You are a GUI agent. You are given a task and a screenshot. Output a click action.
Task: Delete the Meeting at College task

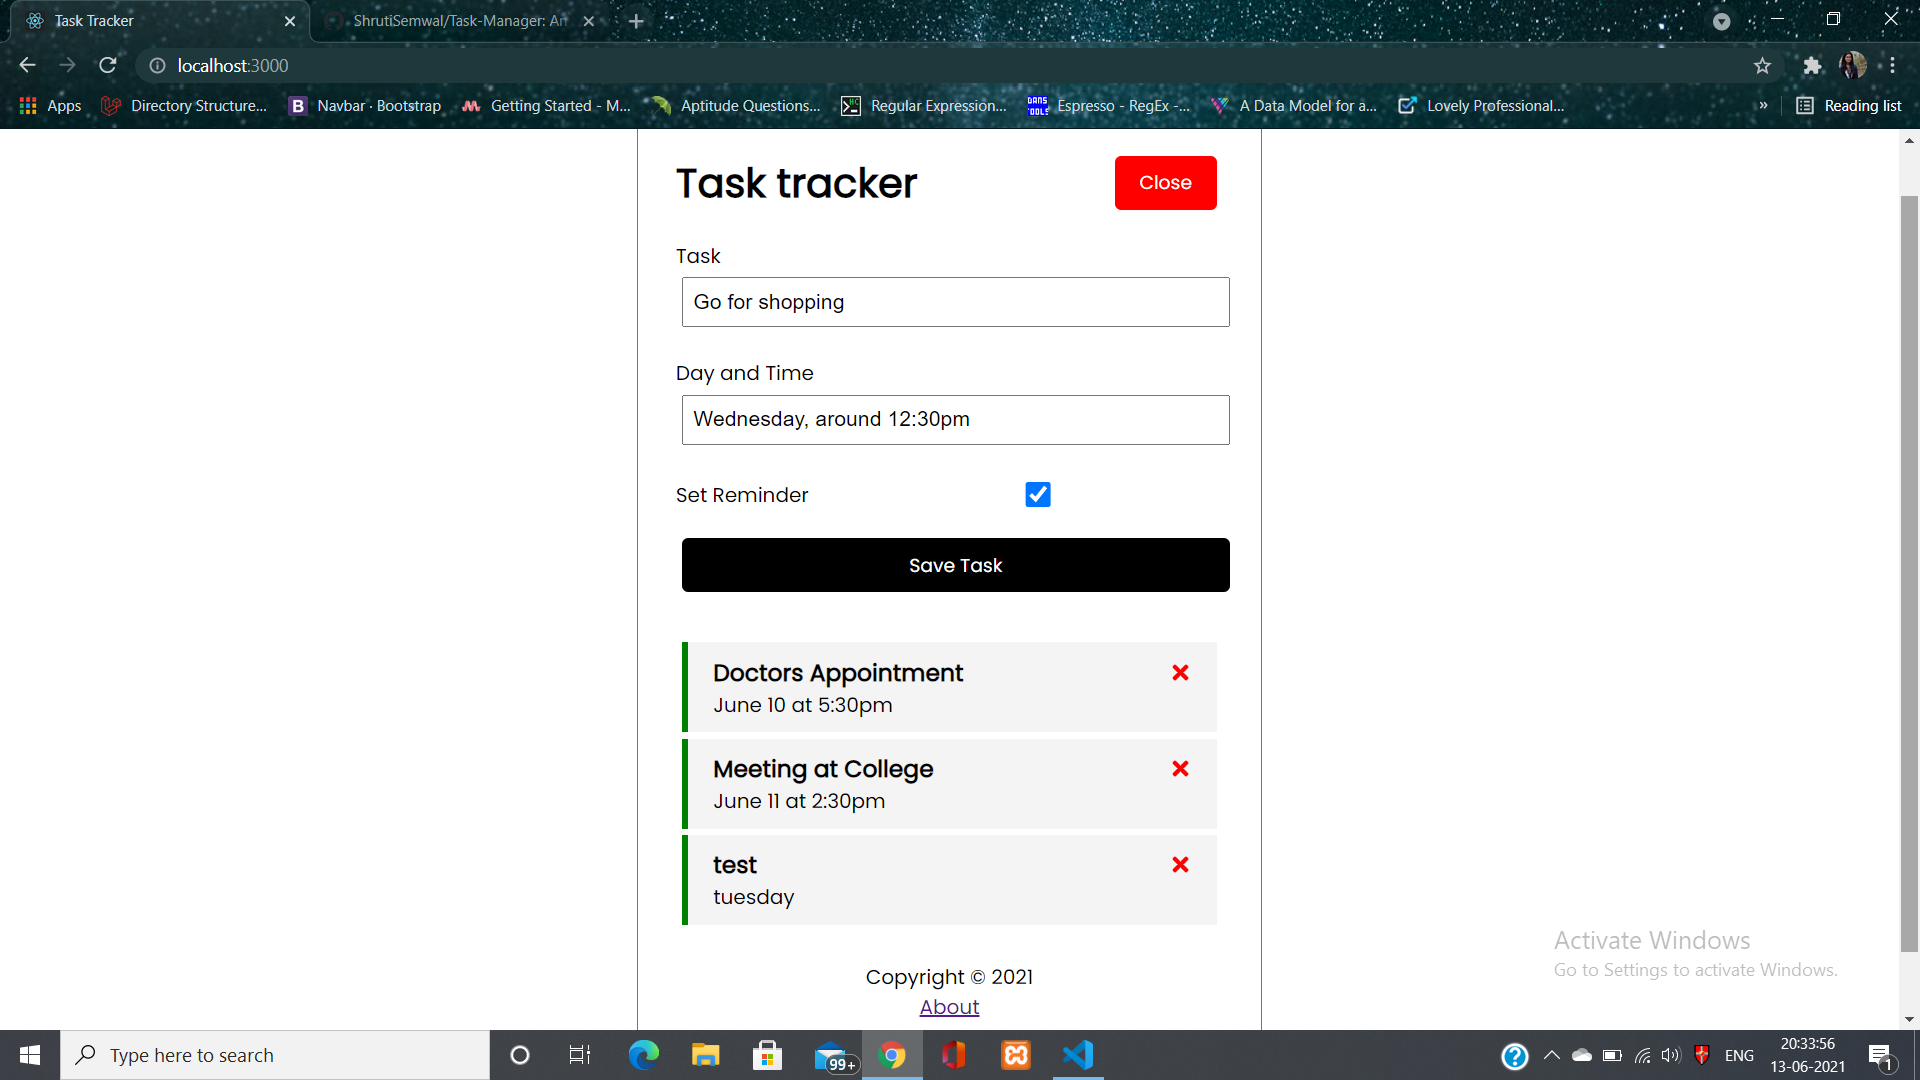1180,769
